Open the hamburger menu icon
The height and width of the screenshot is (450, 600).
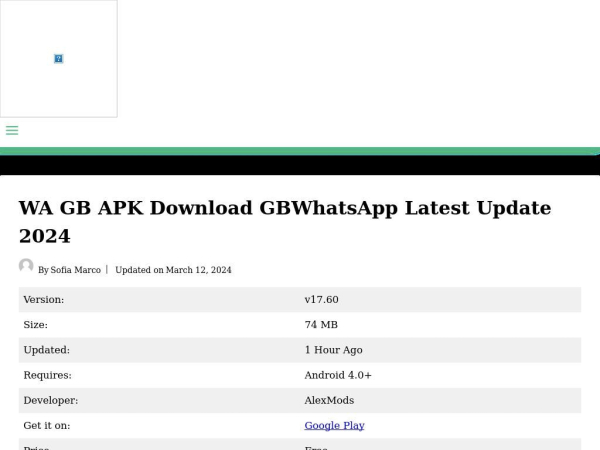(12, 130)
